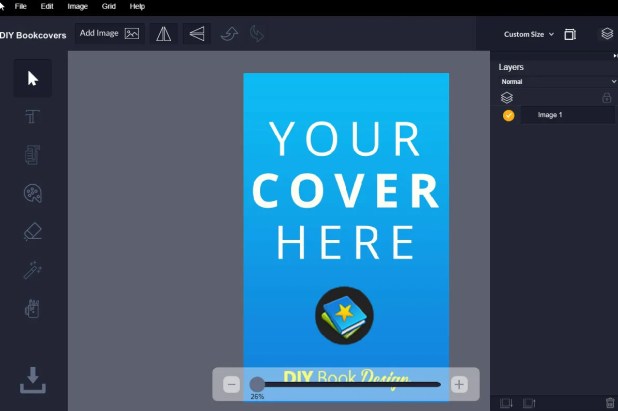Click the stacked layers icon in Layers panel

click(507, 97)
